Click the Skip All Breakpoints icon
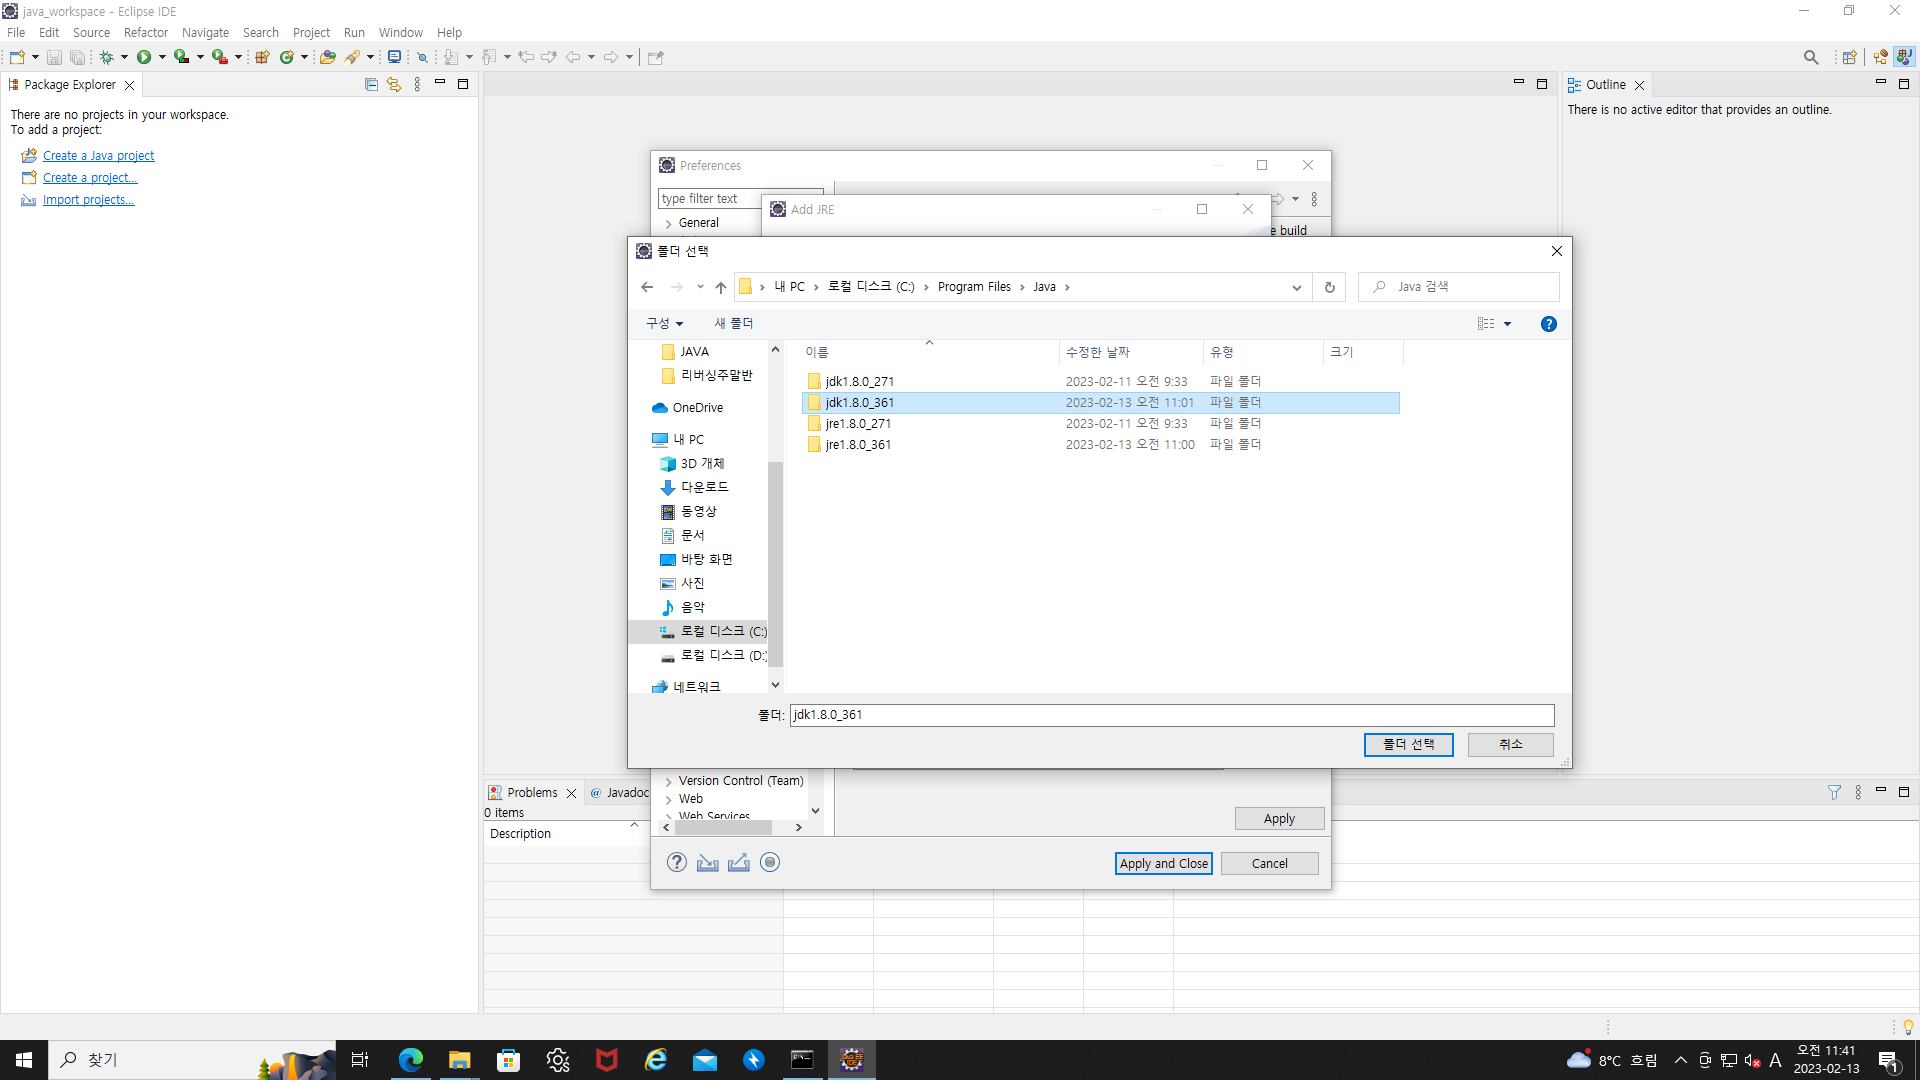Viewport: 1920px width, 1080px height. pos(422,57)
